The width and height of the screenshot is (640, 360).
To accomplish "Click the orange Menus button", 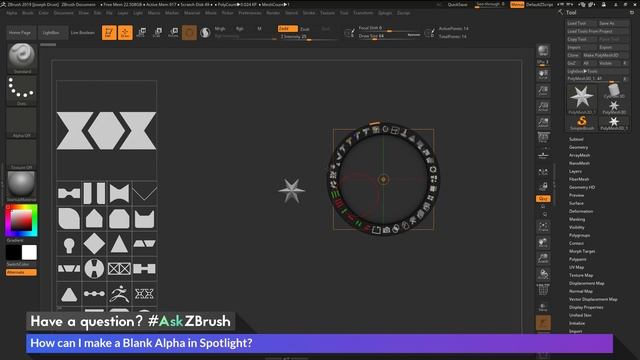I will coord(517,5).
